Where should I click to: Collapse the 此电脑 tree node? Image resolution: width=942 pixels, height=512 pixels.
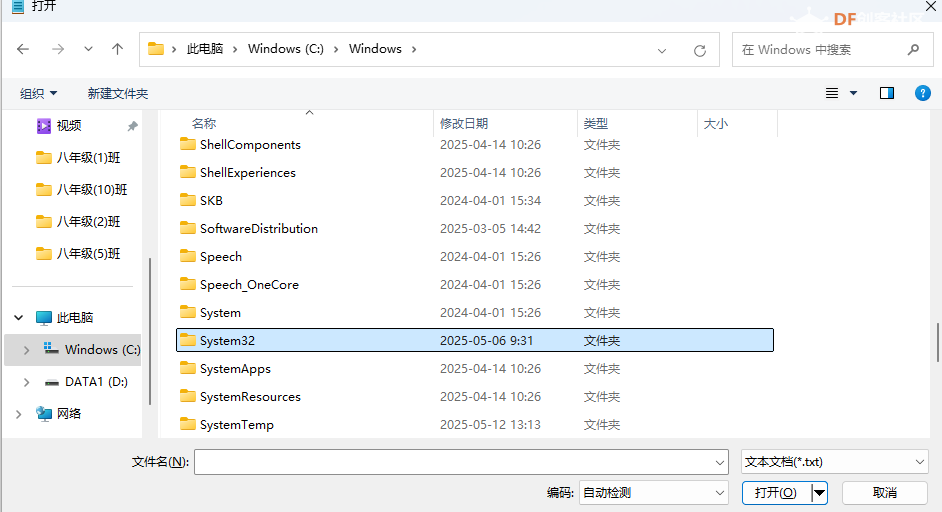(x=19, y=317)
